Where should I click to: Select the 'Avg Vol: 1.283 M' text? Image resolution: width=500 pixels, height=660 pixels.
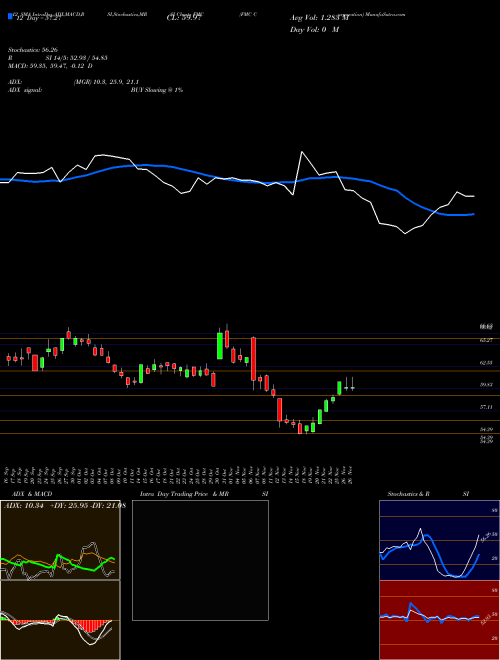click(x=319, y=18)
